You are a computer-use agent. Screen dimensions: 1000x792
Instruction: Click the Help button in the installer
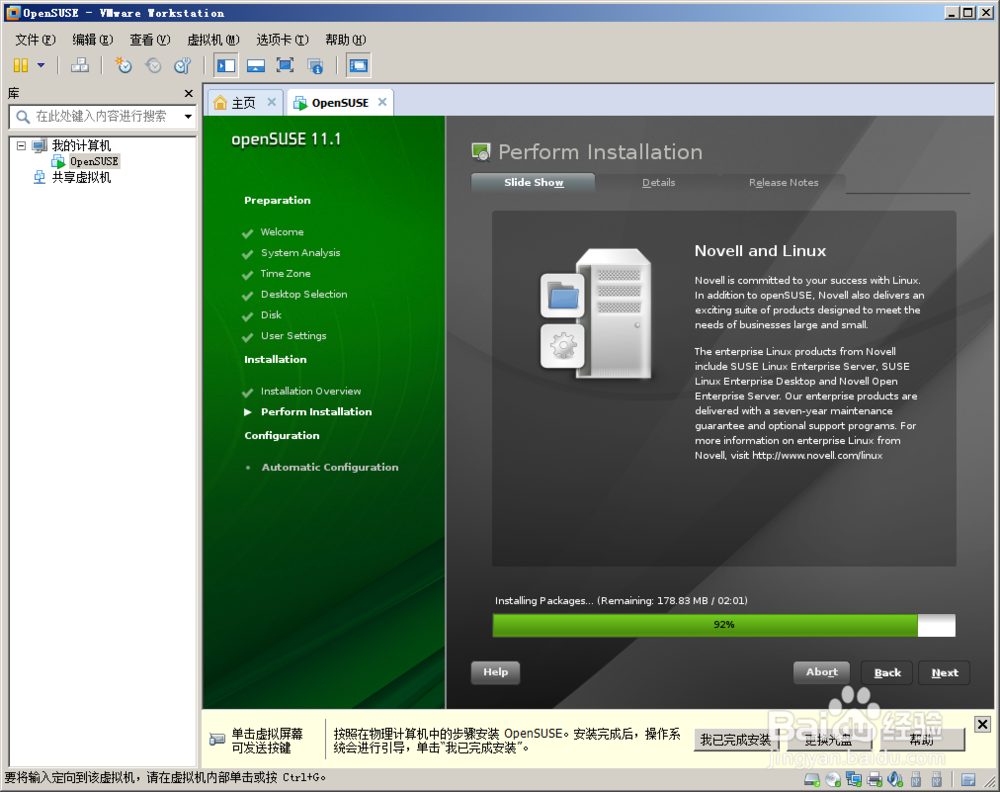point(496,672)
